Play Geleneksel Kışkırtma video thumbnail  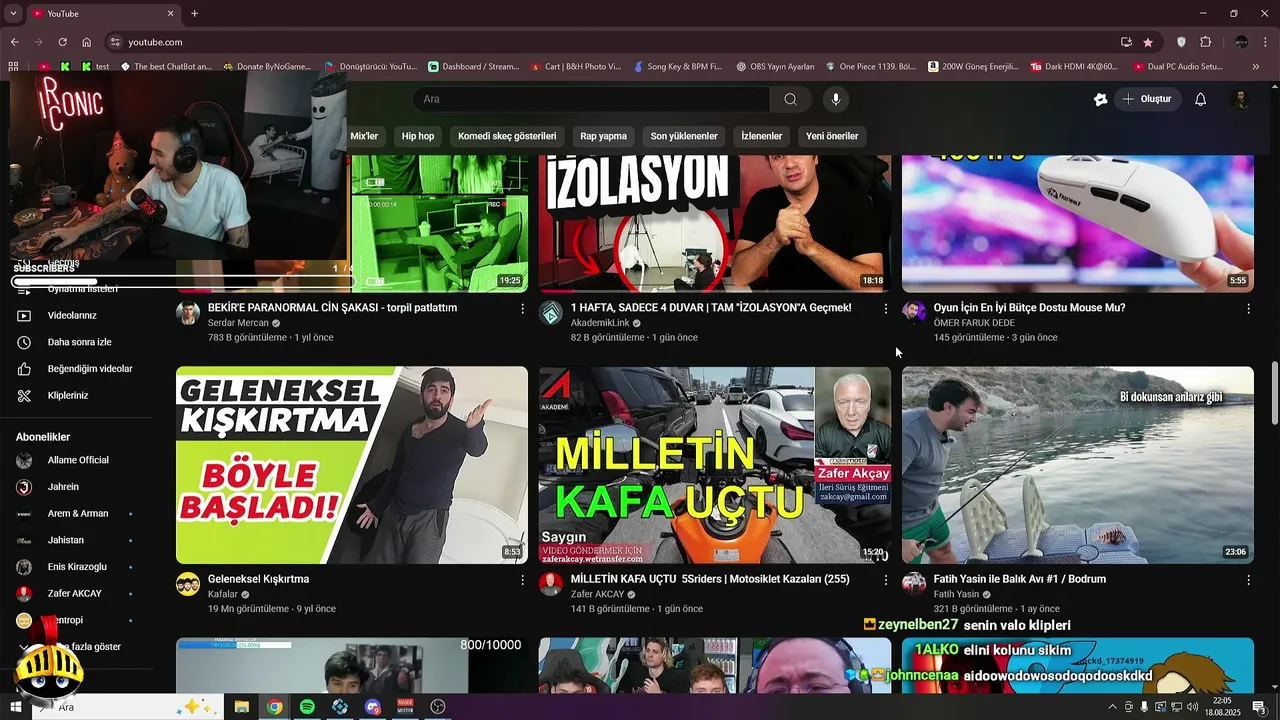[x=352, y=465]
